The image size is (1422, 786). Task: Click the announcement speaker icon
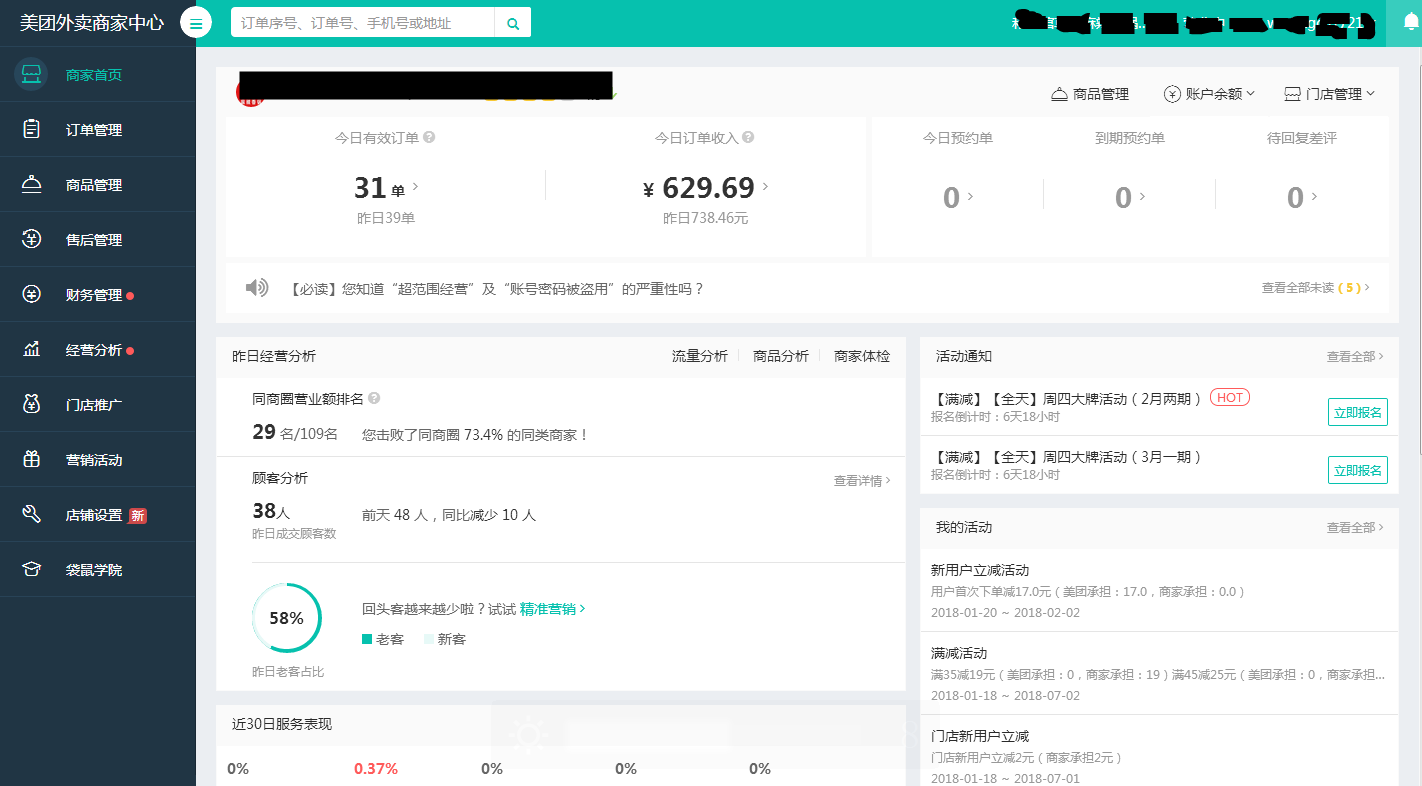click(x=257, y=288)
